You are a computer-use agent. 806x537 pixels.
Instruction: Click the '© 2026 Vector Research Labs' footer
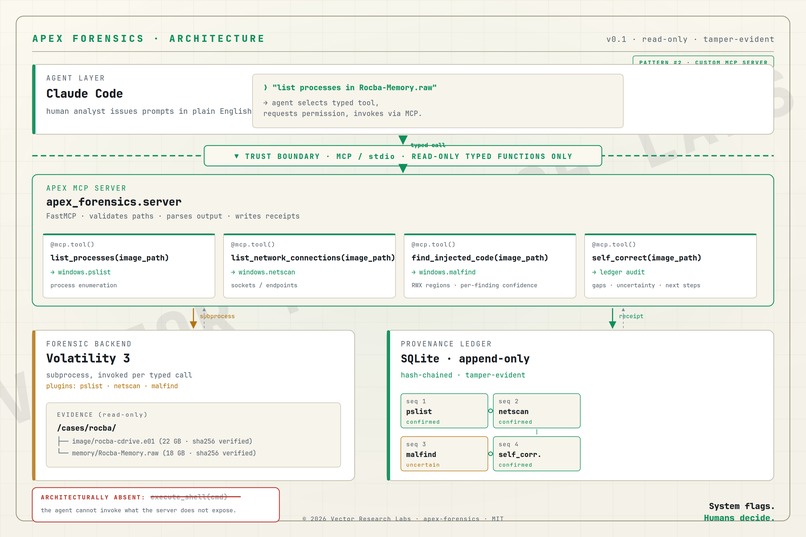pos(403,519)
